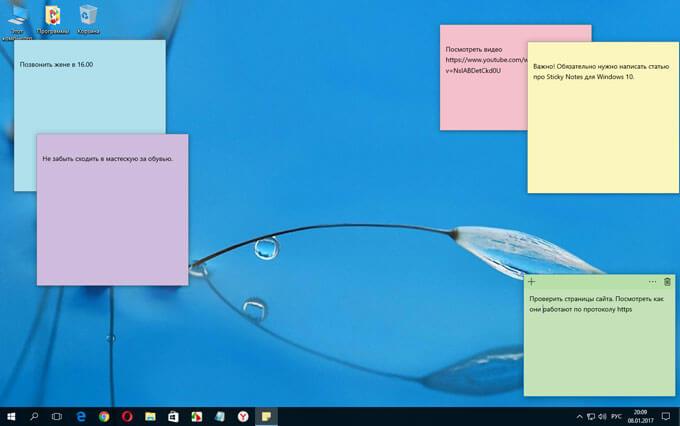
Task: Launch Opera browser from the taskbar
Action: pos(127,416)
